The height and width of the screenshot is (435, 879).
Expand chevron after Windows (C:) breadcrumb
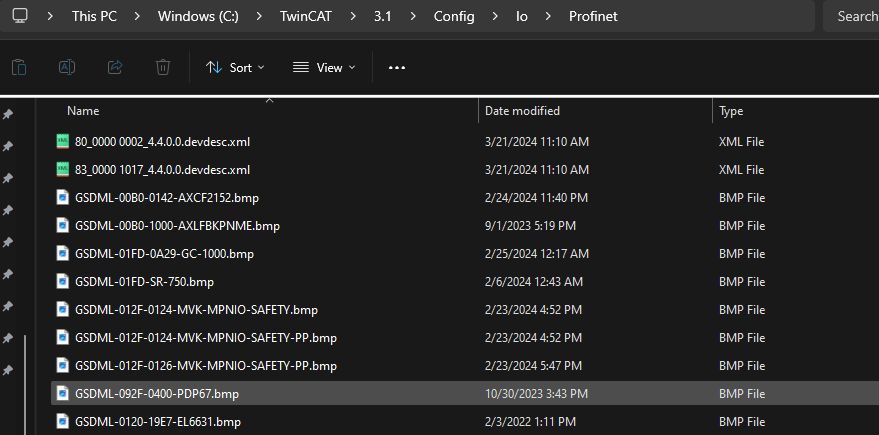(x=259, y=16)
